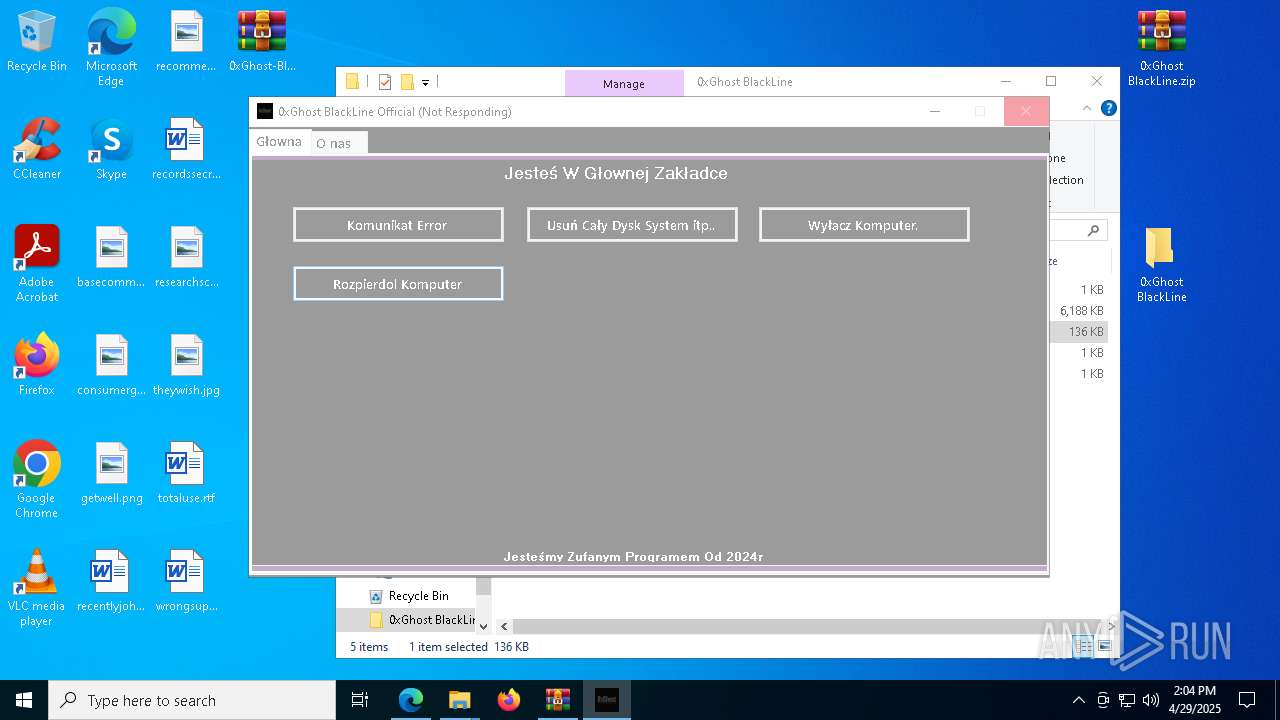This screenshot has height=720, width=1280.
Task: Click the Explorer properties checkmark icon
Action: tap(385, 82)
